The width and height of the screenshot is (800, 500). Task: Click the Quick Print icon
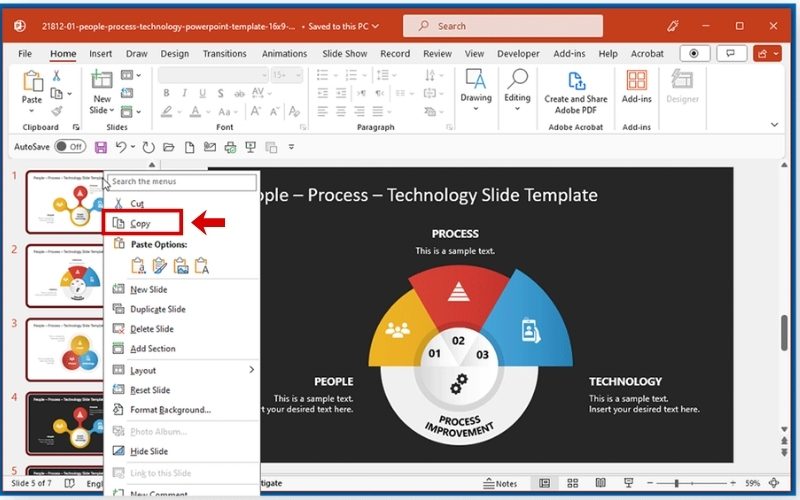(x=230, y=147)
